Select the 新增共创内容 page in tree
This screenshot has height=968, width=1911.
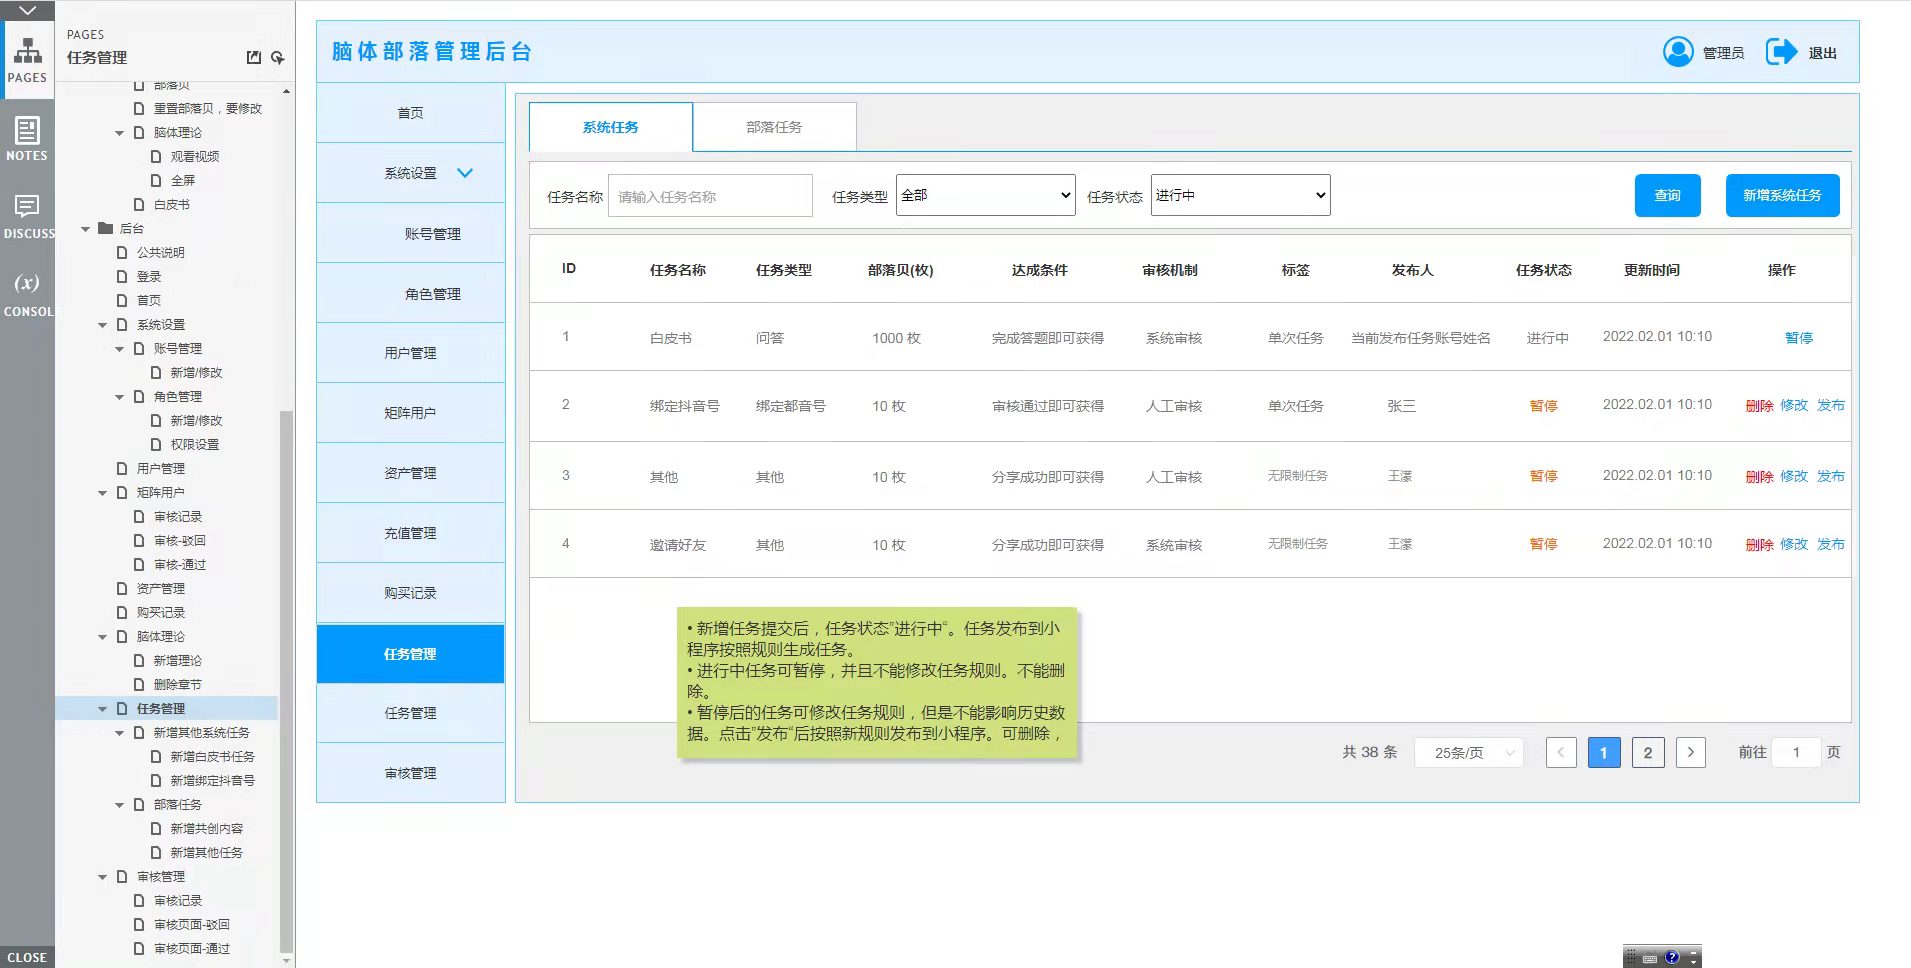click(x=206, y=828)
